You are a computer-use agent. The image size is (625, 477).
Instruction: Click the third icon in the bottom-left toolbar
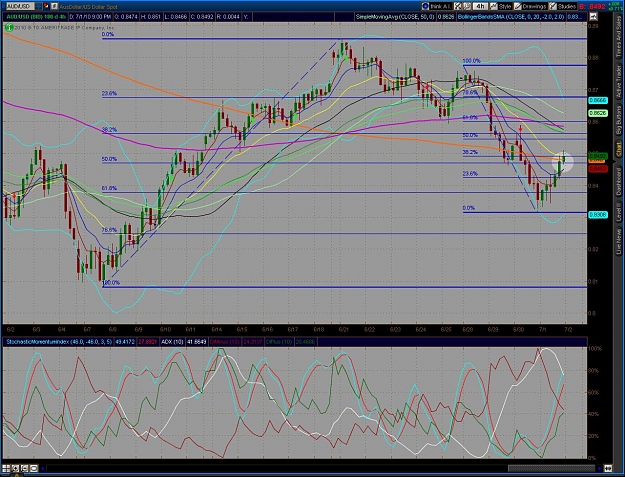click(24, 468)
